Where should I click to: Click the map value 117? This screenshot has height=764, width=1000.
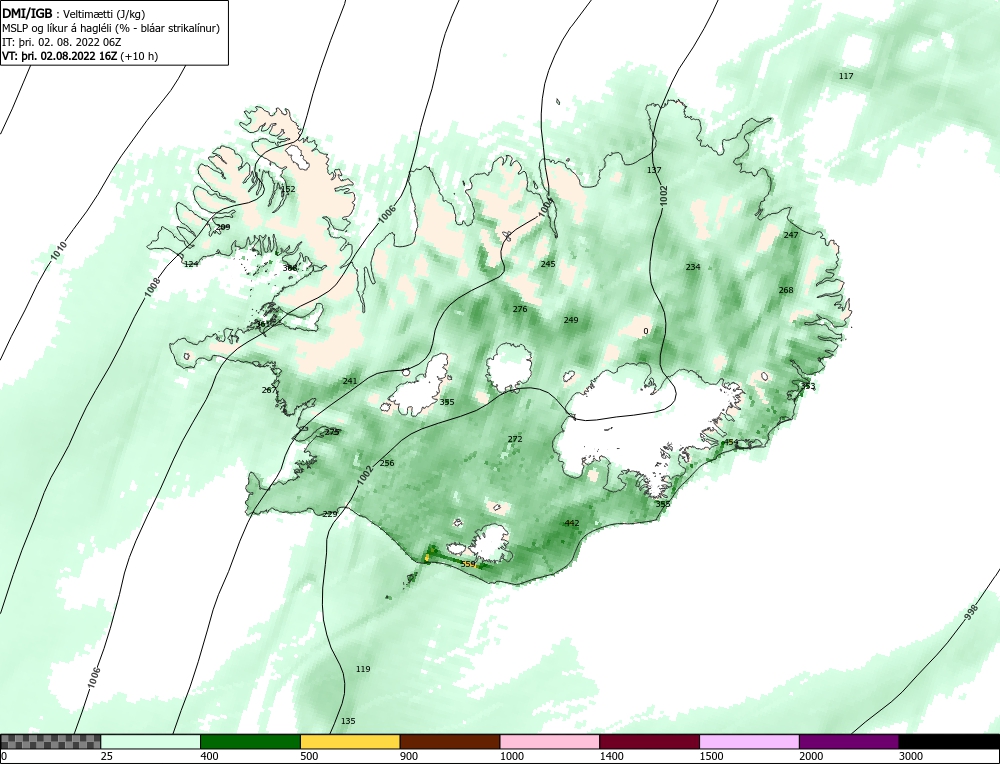point(846,76)
